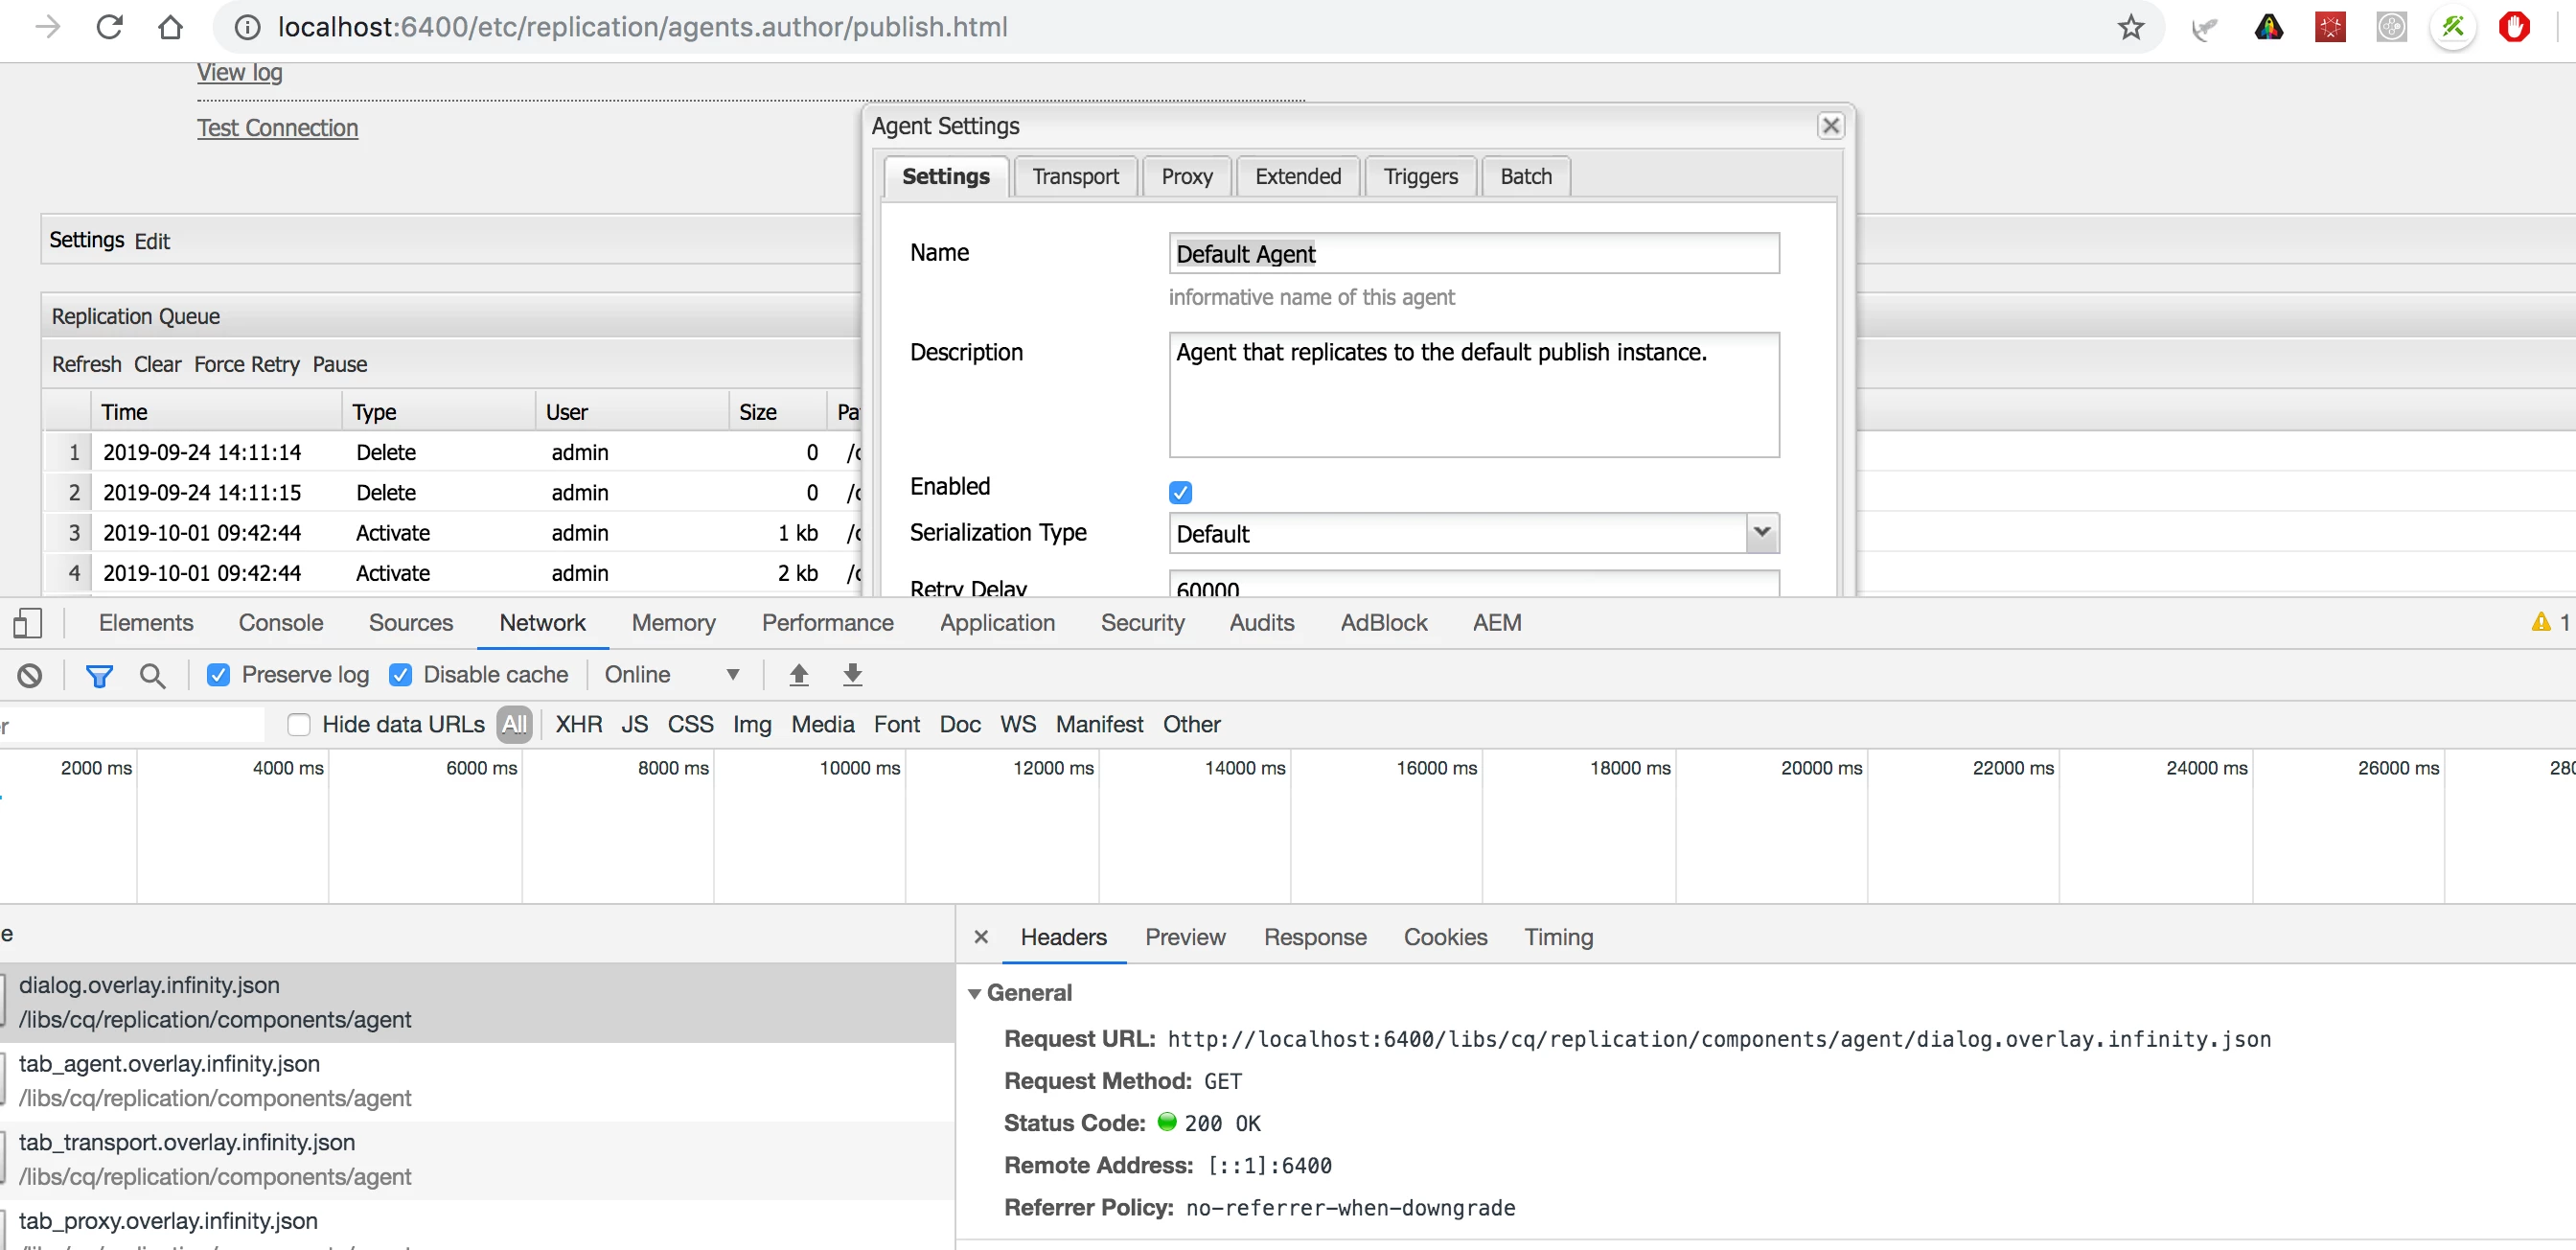Click Force Retry in Replication Queue
The image size is (2576, 1250).
tap(246, 364)
